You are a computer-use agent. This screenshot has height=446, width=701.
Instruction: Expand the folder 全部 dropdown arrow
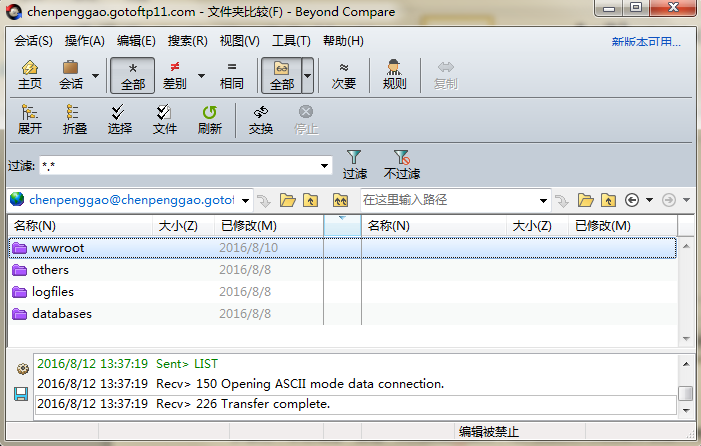click(x=308, y=75)
